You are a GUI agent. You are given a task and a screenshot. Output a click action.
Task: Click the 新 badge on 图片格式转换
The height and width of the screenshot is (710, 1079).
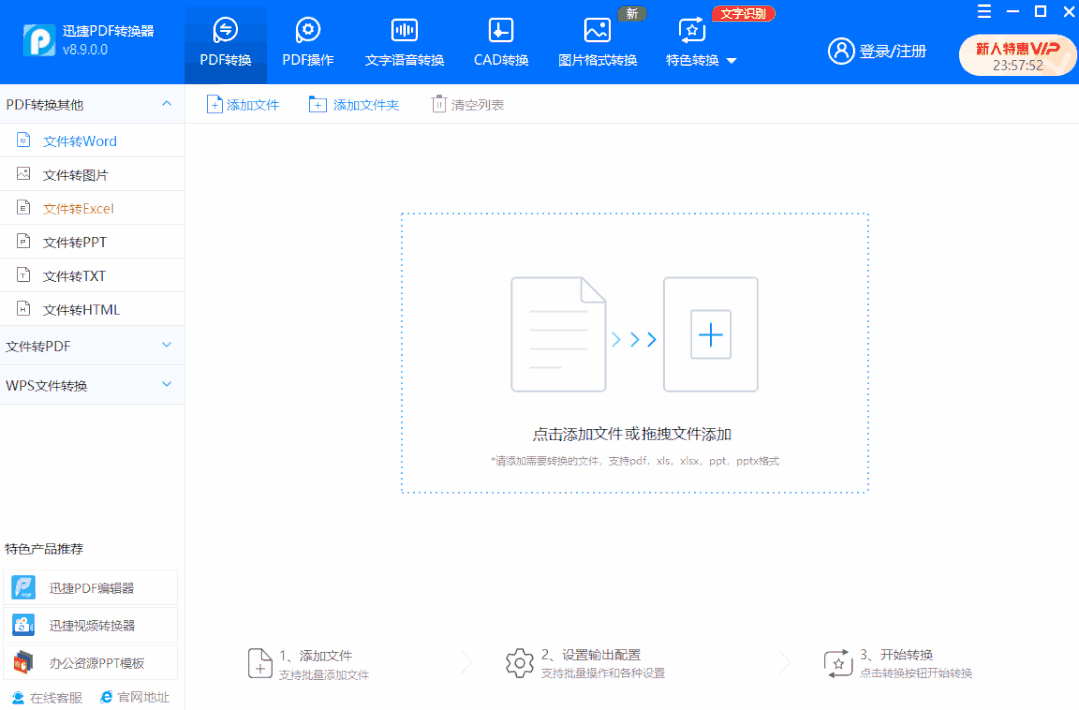632,14
